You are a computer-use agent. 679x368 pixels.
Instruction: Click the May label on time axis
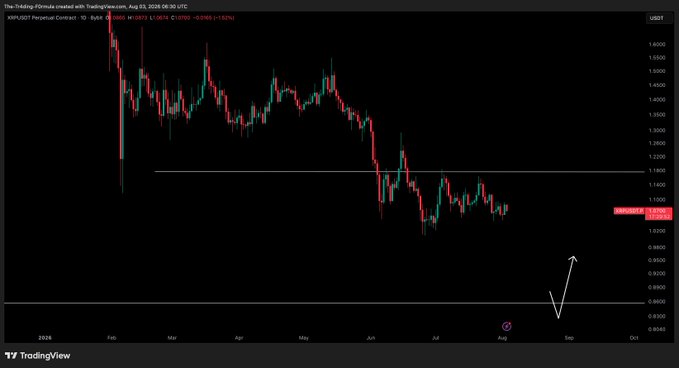click(x=304, y=338)
